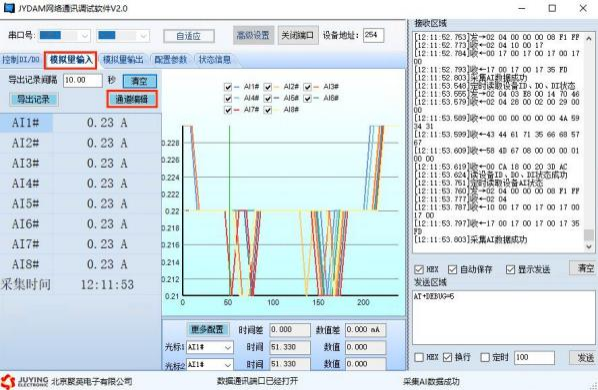Click the receive area scrollbar down arrow
Viewport: 598px width, 390px height.
coord(589,247)
